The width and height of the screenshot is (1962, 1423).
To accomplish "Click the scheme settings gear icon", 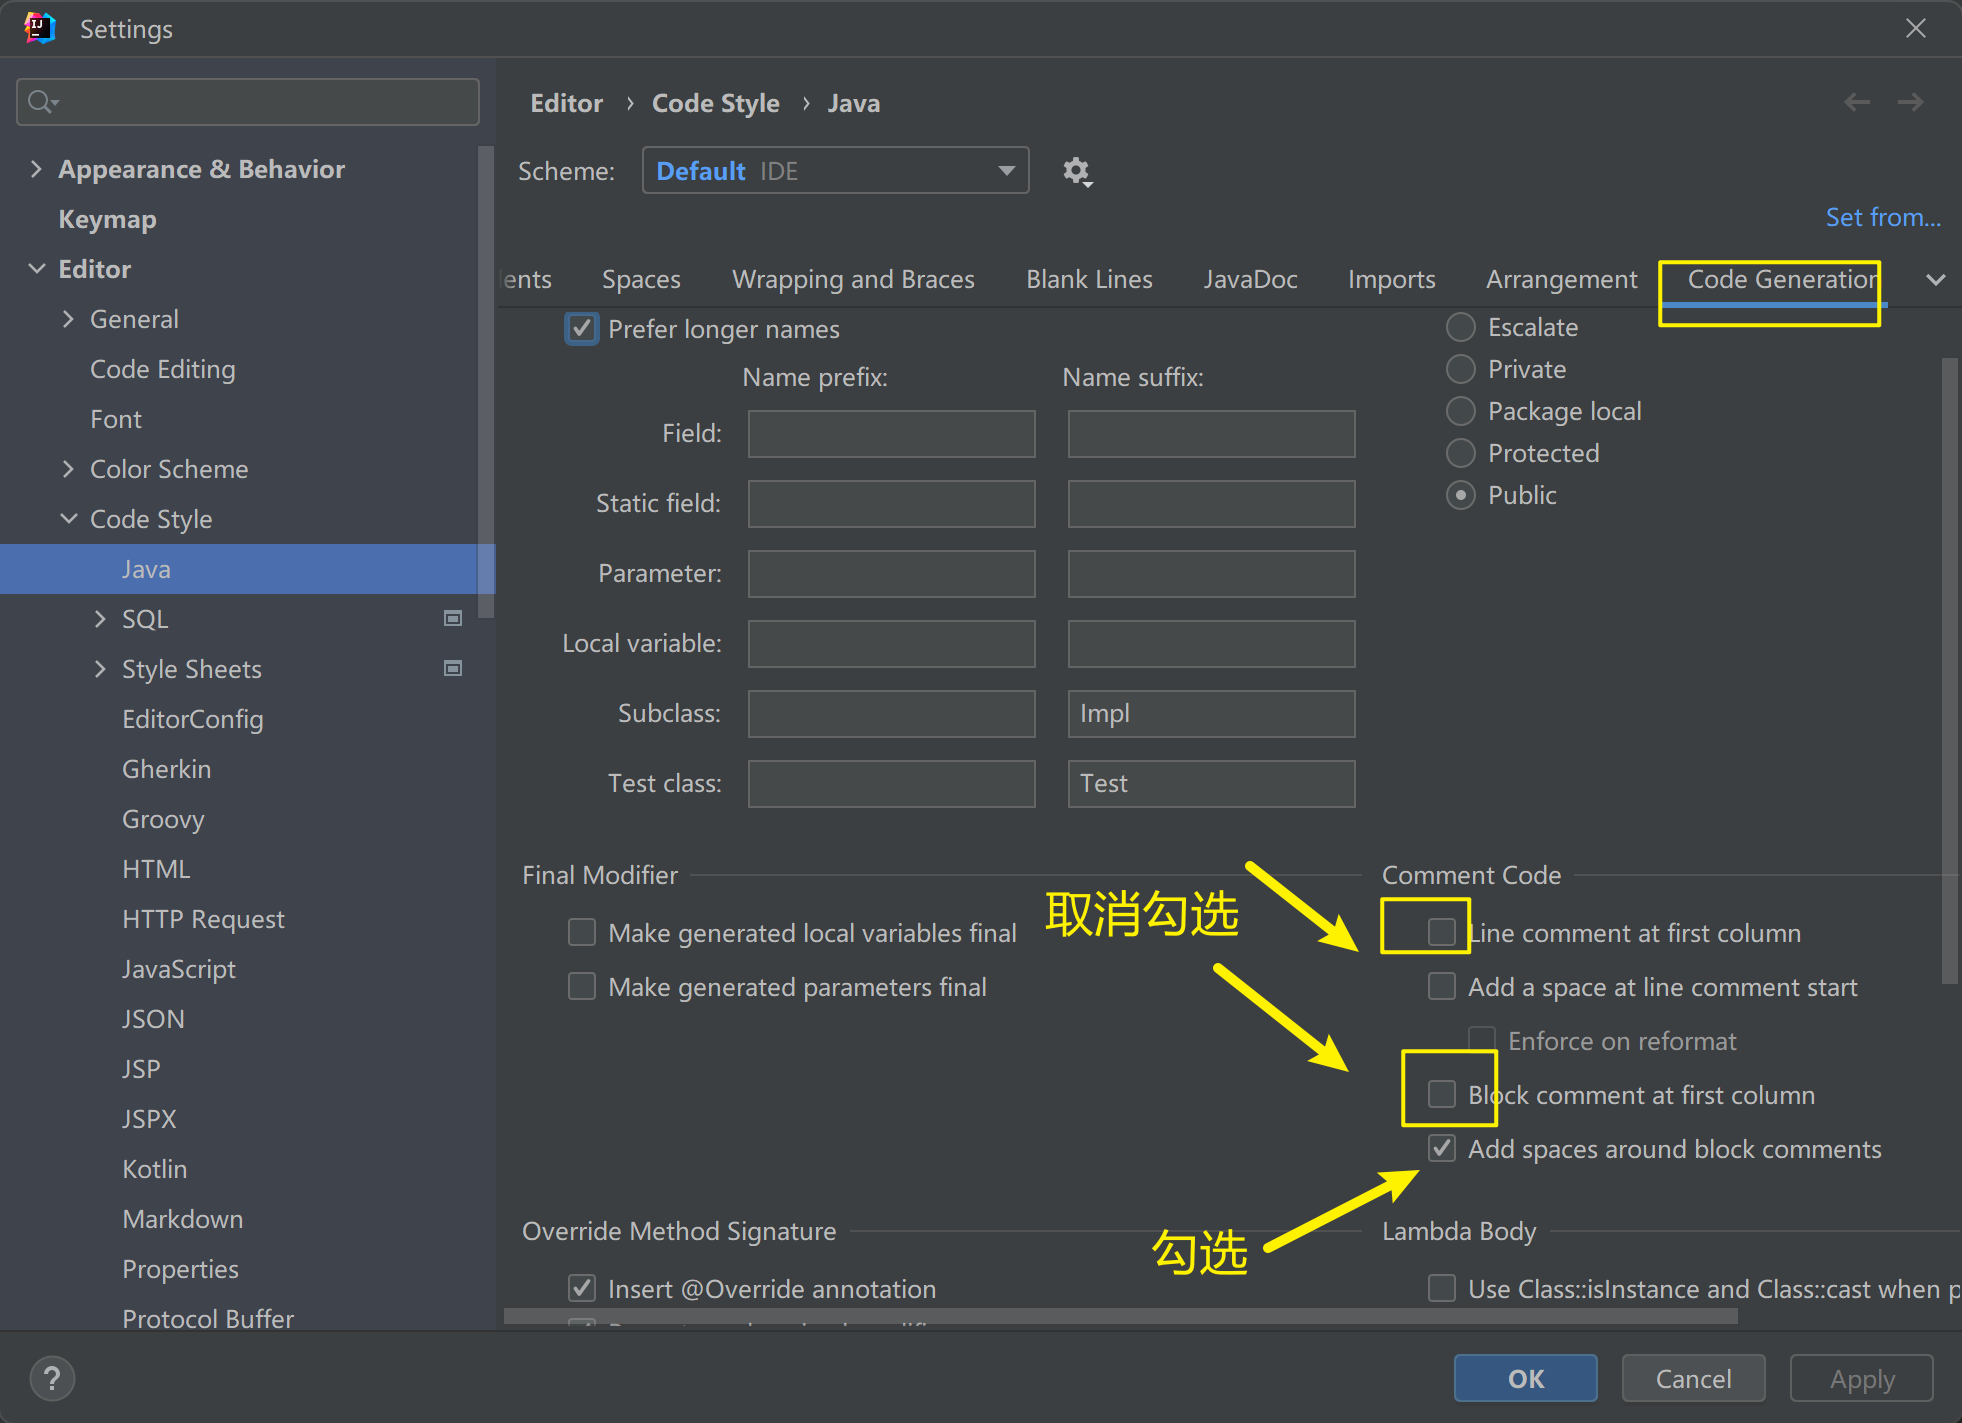I will pyautogui.click(x=1076, y=172).
